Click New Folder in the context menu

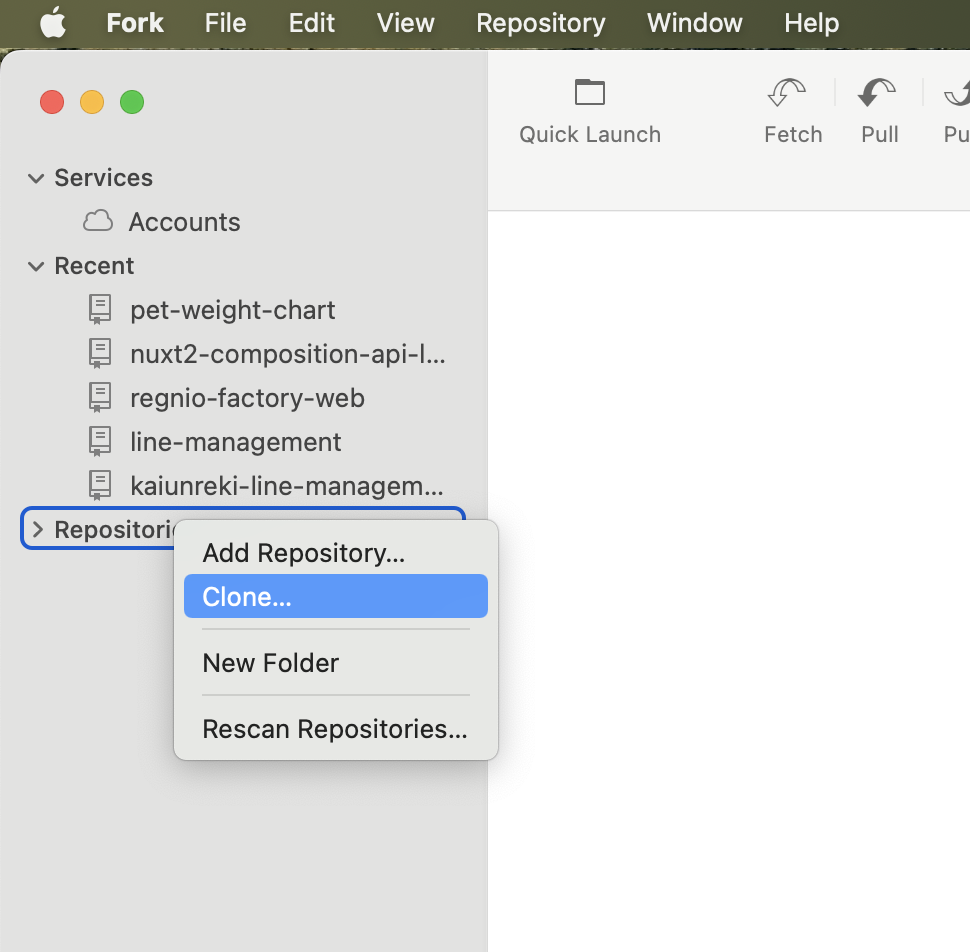(271, 663)
